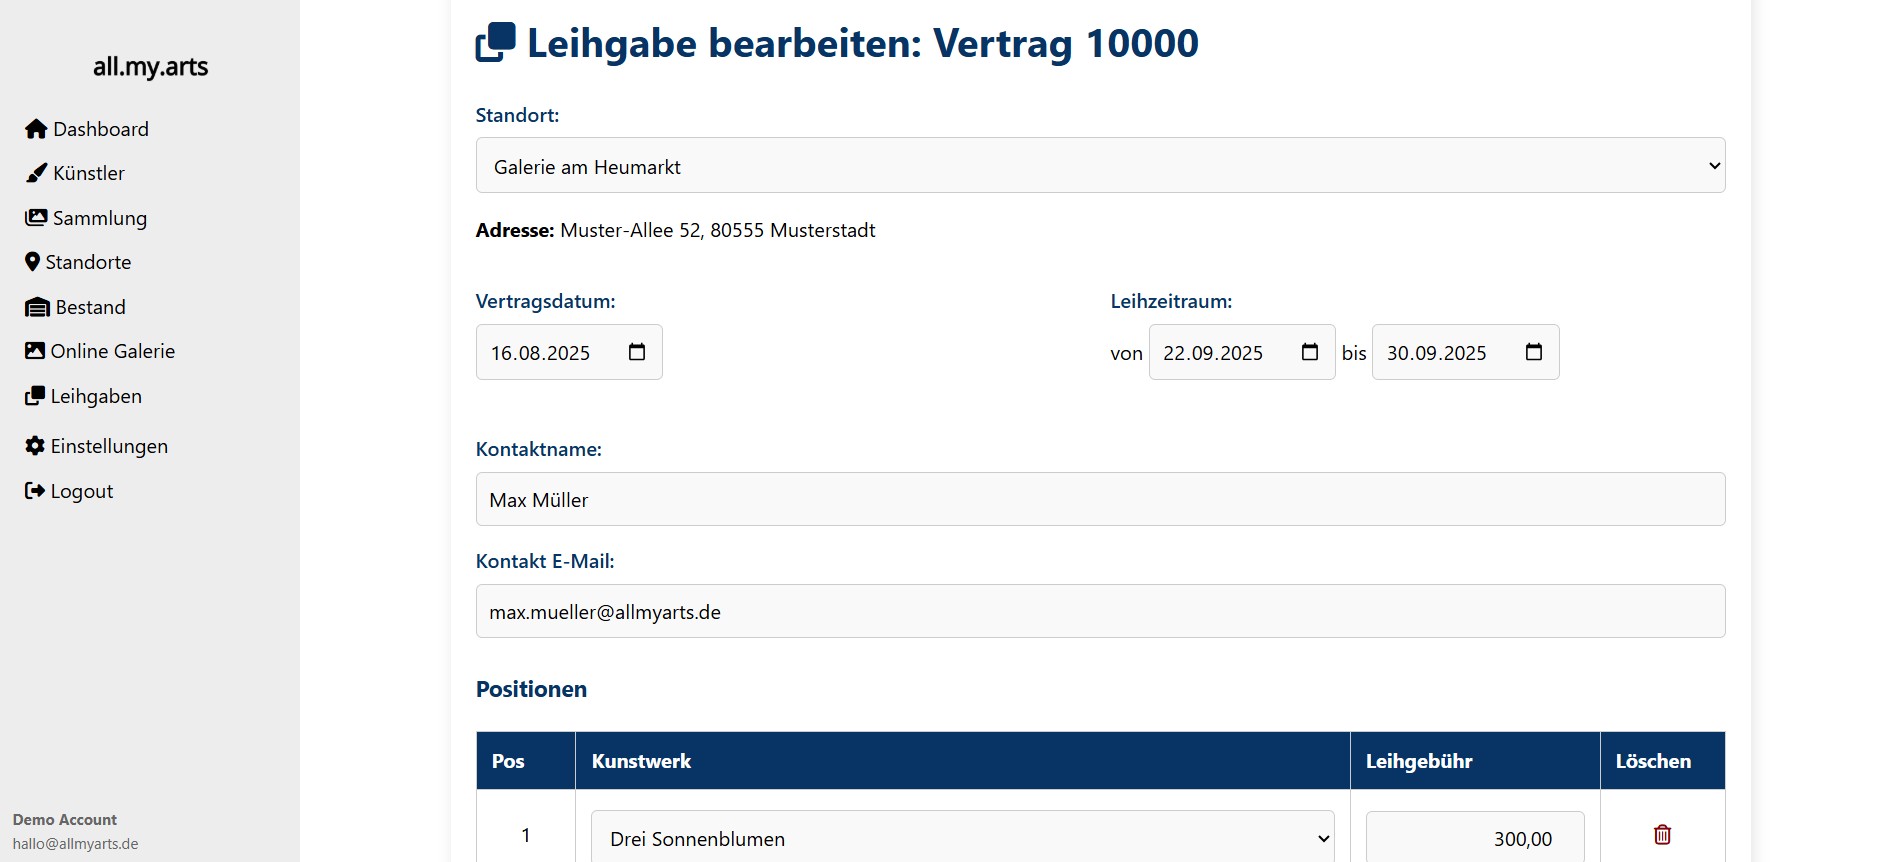This screenshot has width=1895, height=862.
Task: Focus the Kontakt E-Mail input field
Action: pyautogui.click(x=1100, y=612)
